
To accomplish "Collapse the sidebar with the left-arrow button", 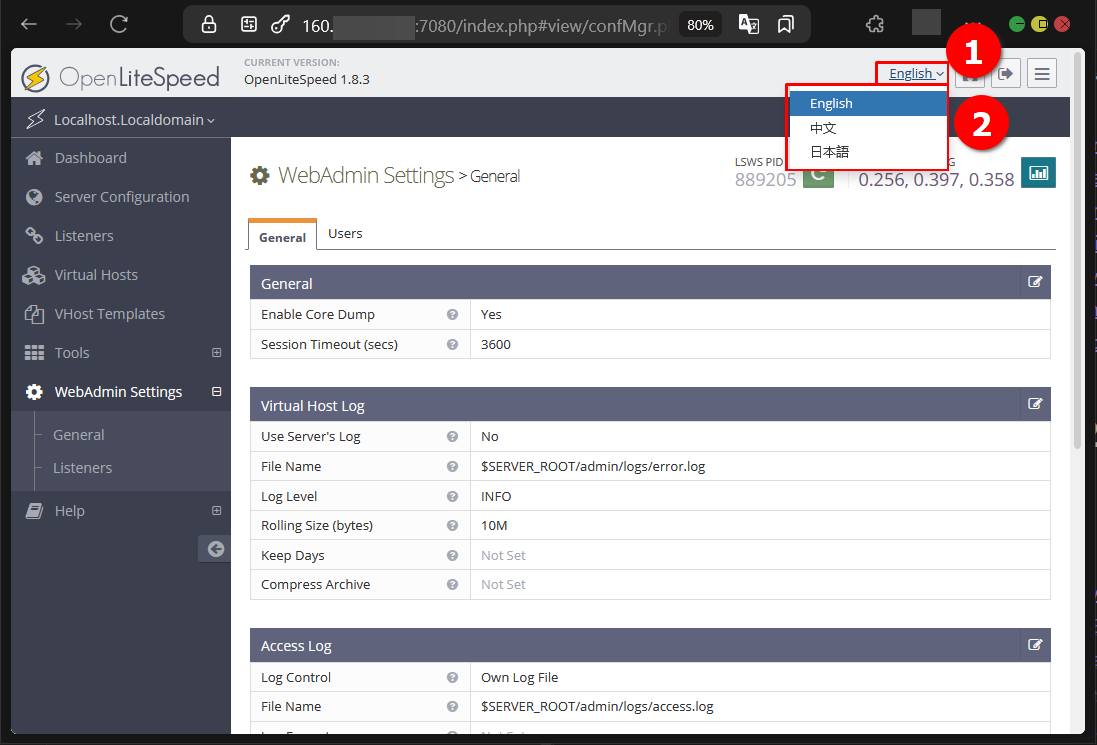I will tap(215, 549).
